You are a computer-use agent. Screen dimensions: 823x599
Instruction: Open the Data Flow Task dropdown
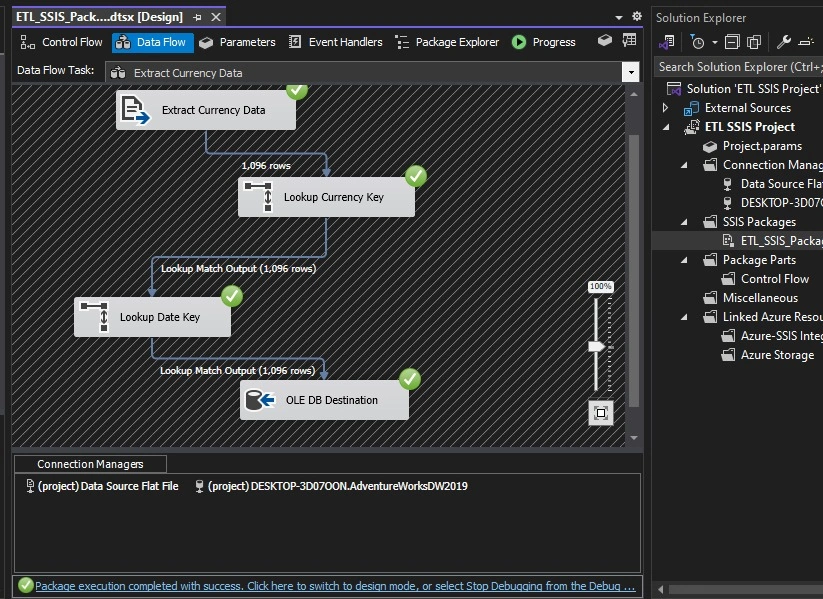tap(631, 72)
